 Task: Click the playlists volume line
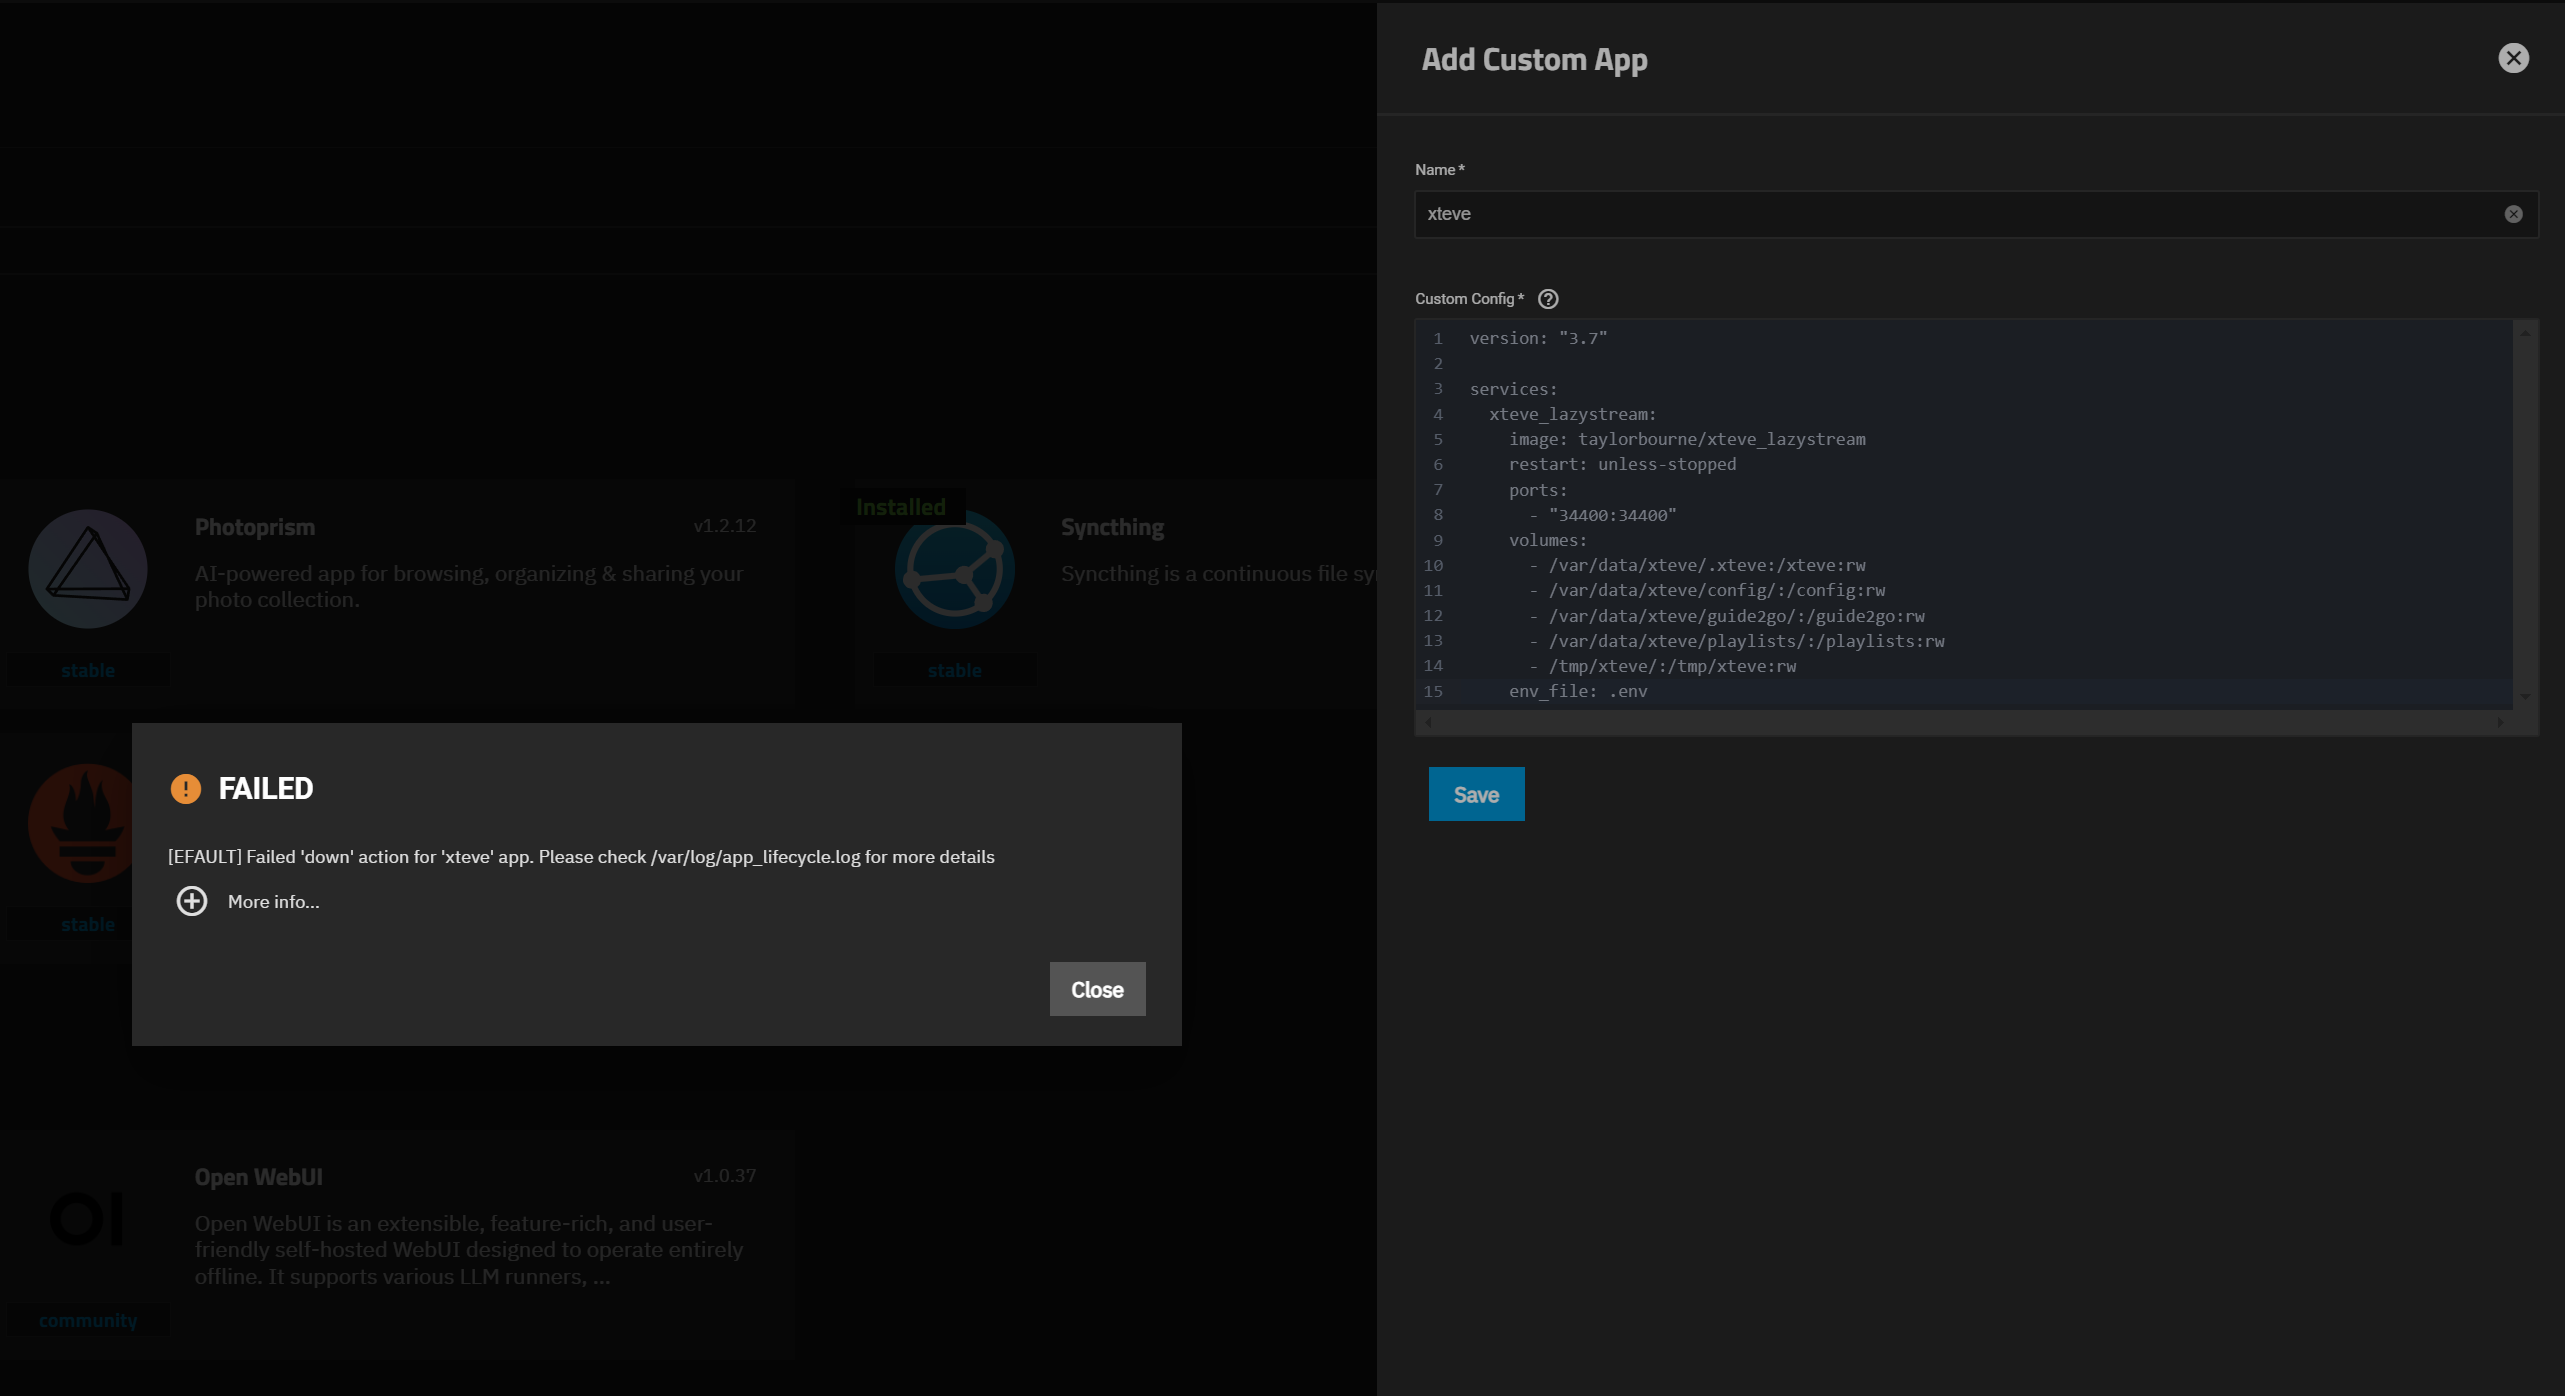pos(1737,641)
